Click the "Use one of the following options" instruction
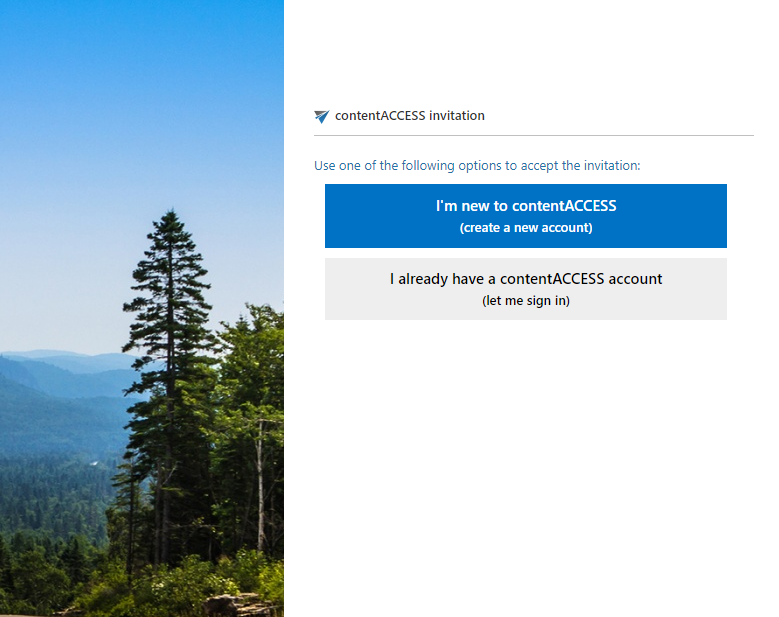Screen dimensions: 779x617 pos(477,165)
